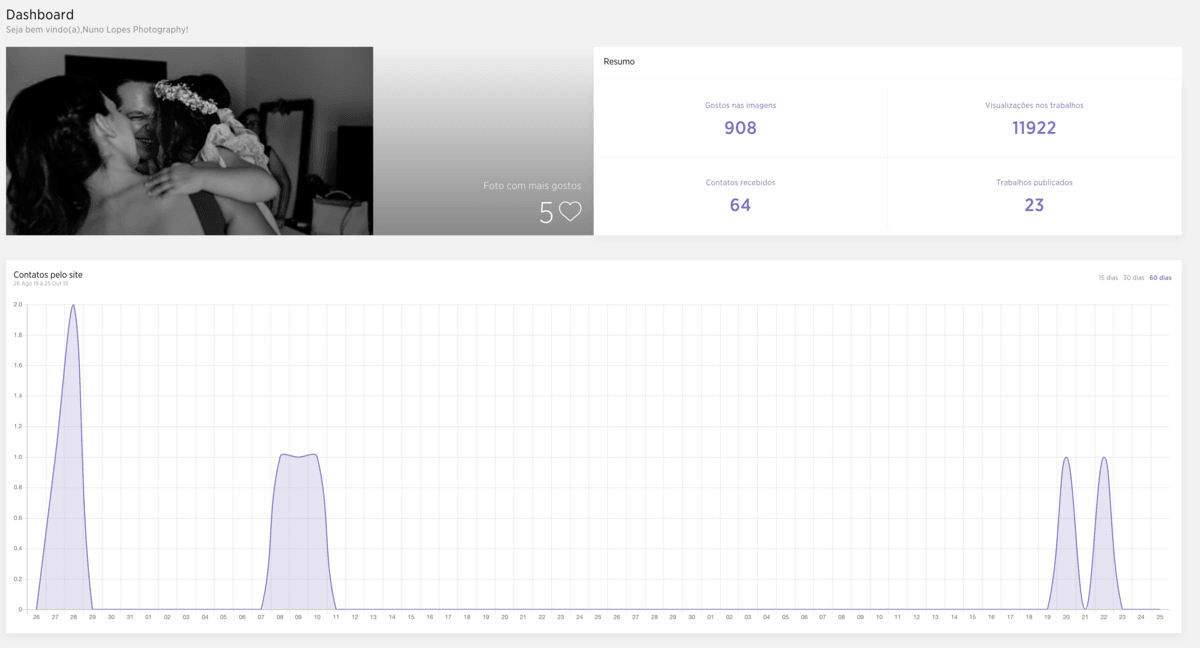The width and height of the screenshot is (1200, 648).
Task: Click the 11922 views value
Action: tap(1034, 128)
